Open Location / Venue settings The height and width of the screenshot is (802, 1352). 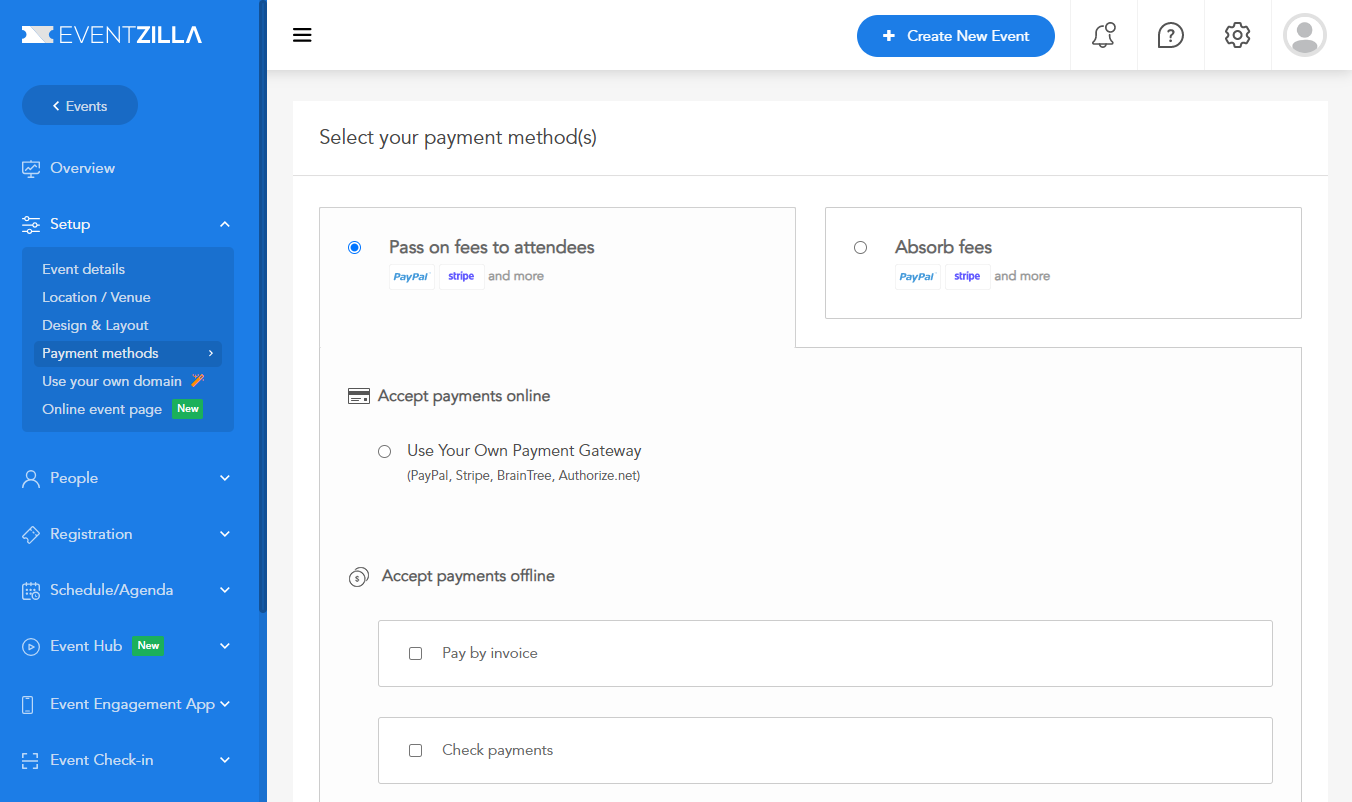pos(96,297)
